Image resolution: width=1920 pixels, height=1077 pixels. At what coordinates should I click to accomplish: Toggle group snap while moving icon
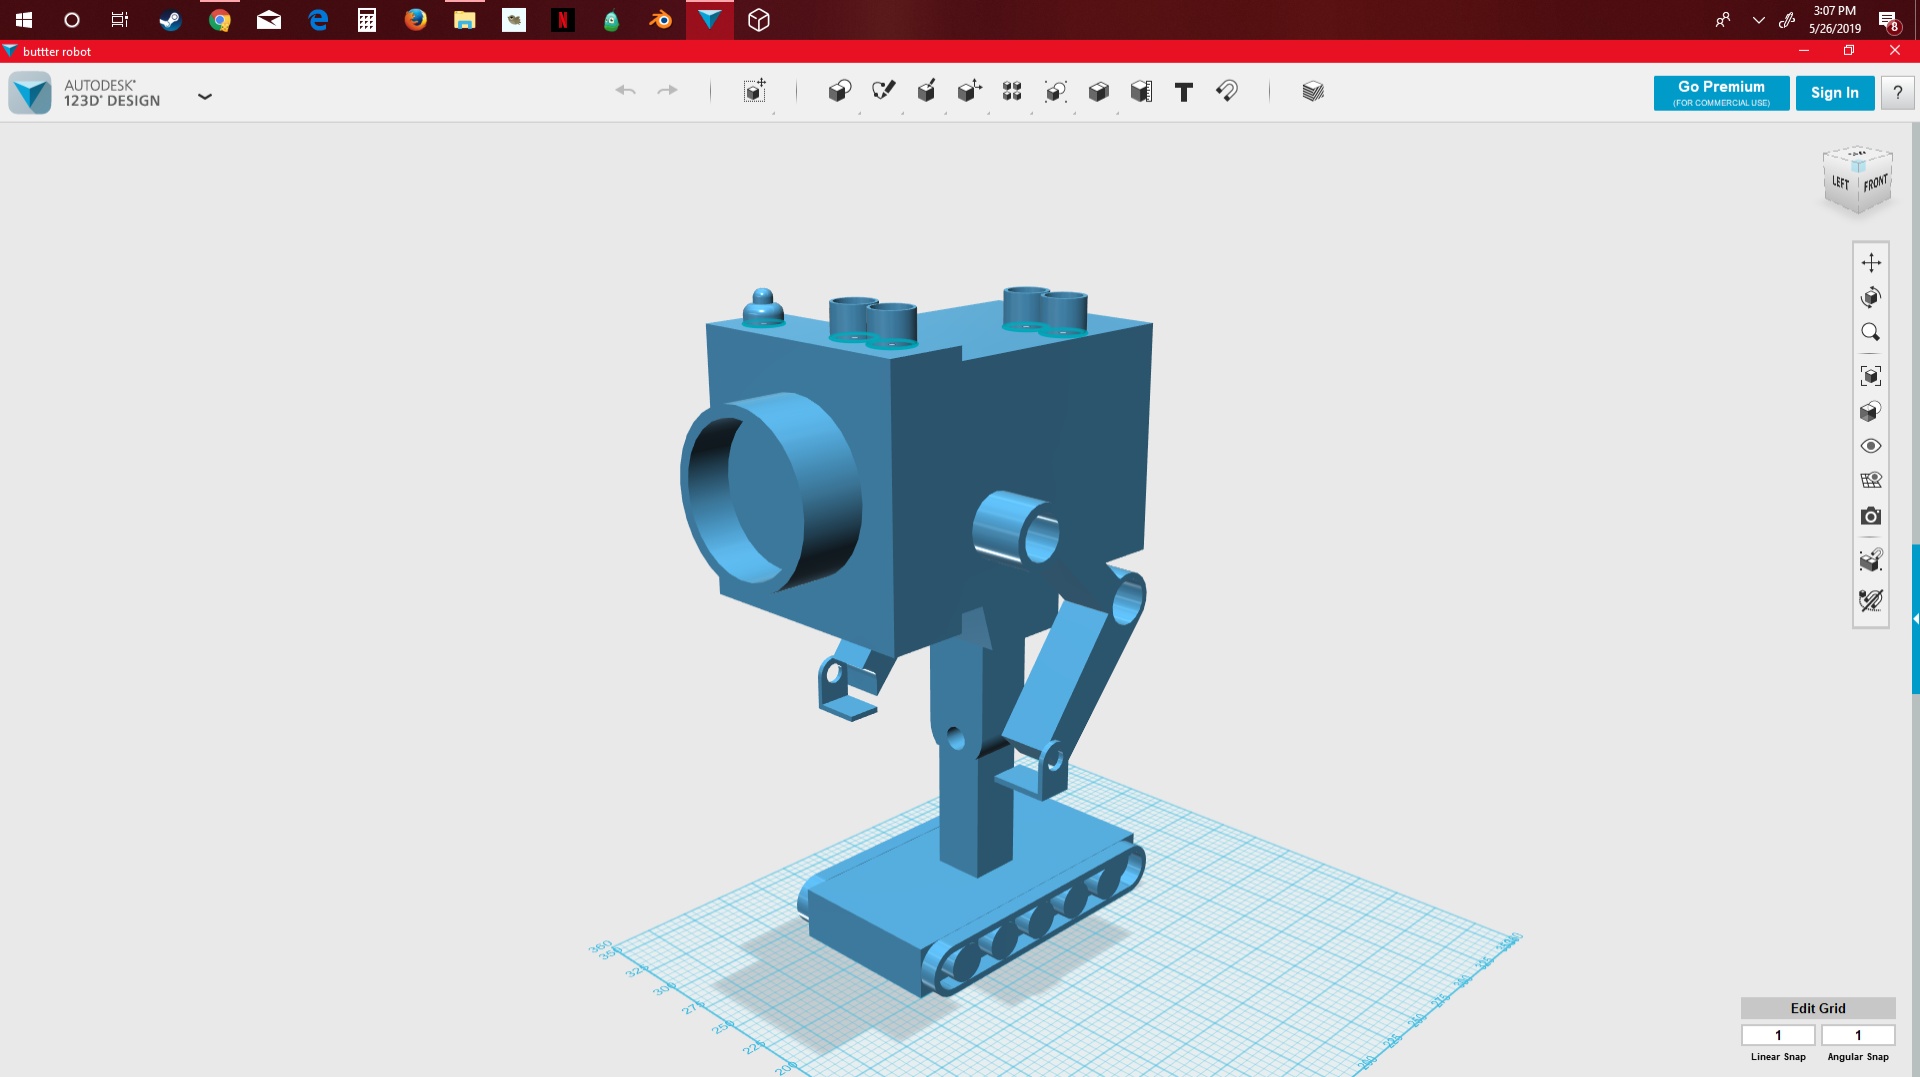1871,560
